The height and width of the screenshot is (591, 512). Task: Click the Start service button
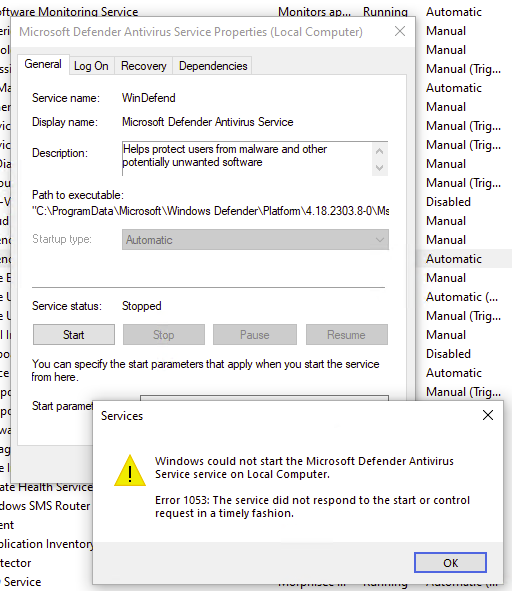tap(74, 335)
